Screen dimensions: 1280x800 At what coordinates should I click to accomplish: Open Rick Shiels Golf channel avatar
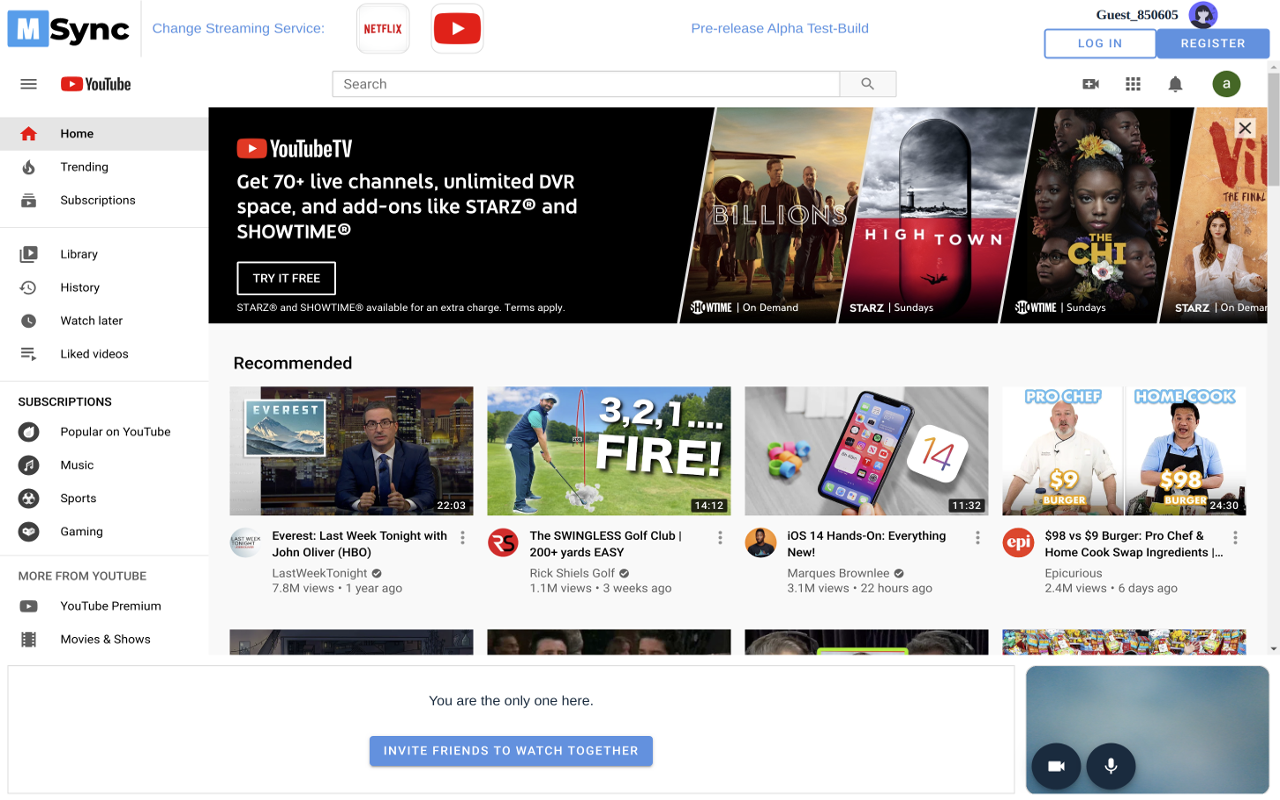tap(503, 543)
